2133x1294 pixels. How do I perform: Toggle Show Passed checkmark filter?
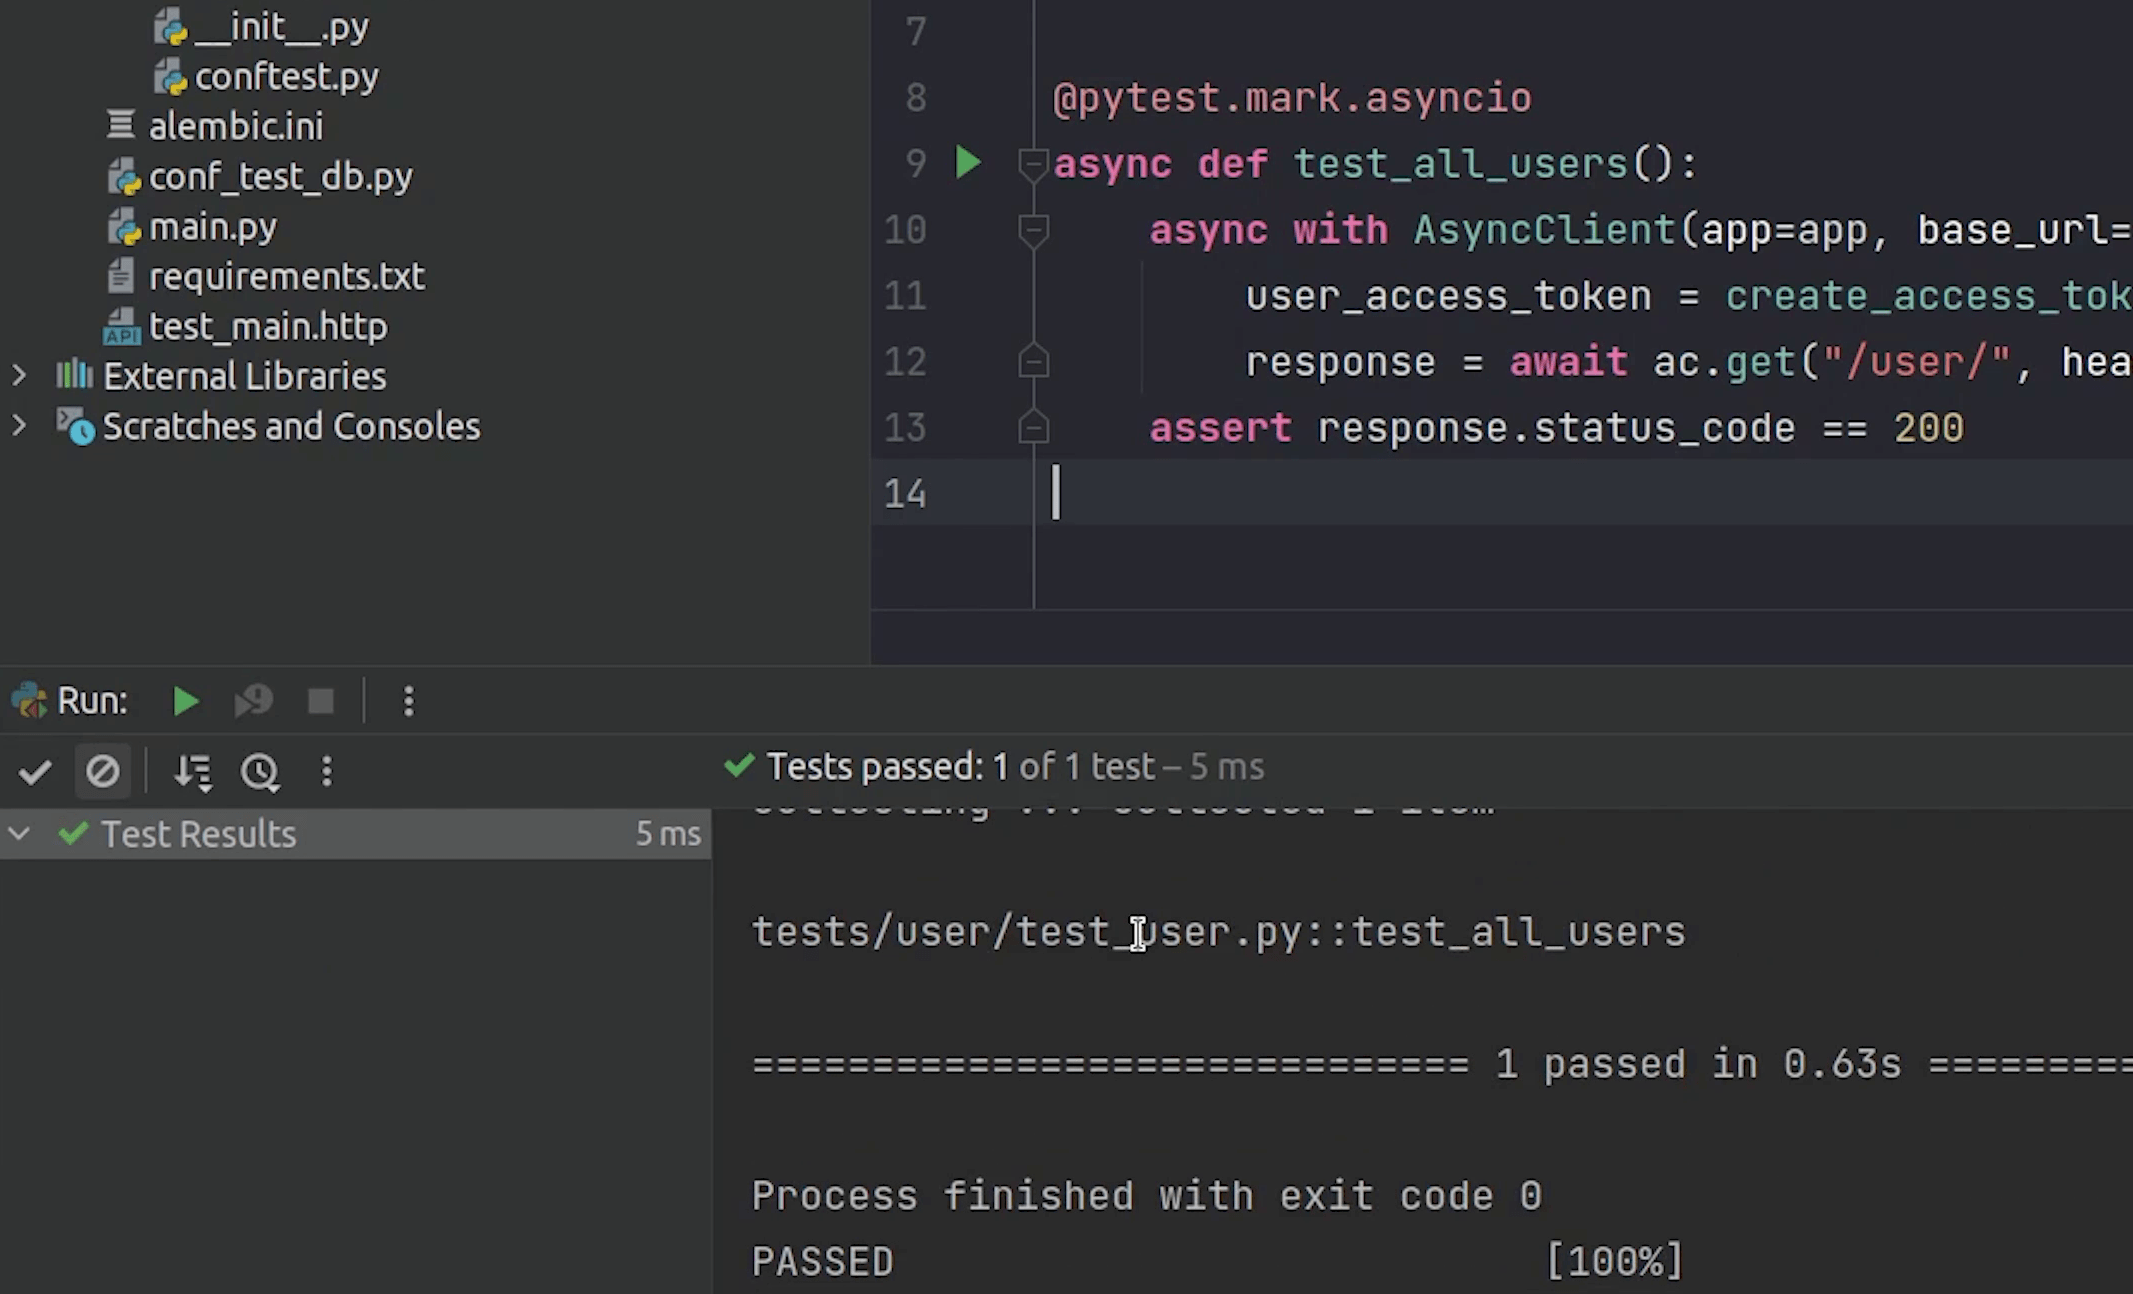pos(35,771)
